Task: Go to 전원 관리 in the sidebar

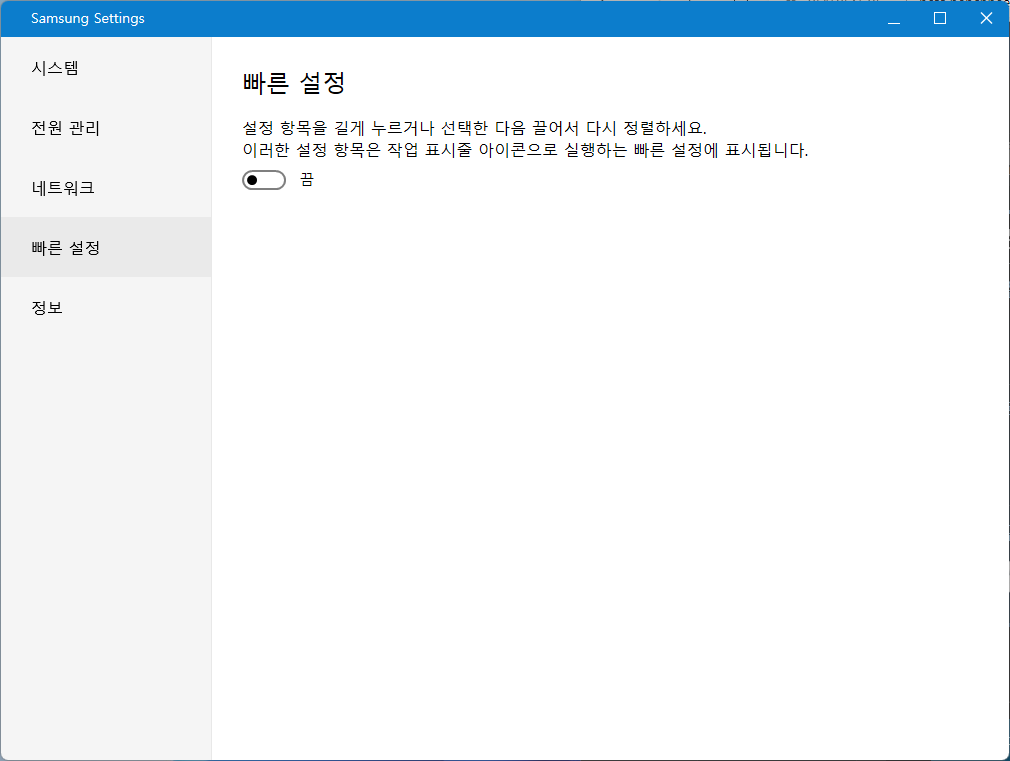Action: [x=66, y=128]
